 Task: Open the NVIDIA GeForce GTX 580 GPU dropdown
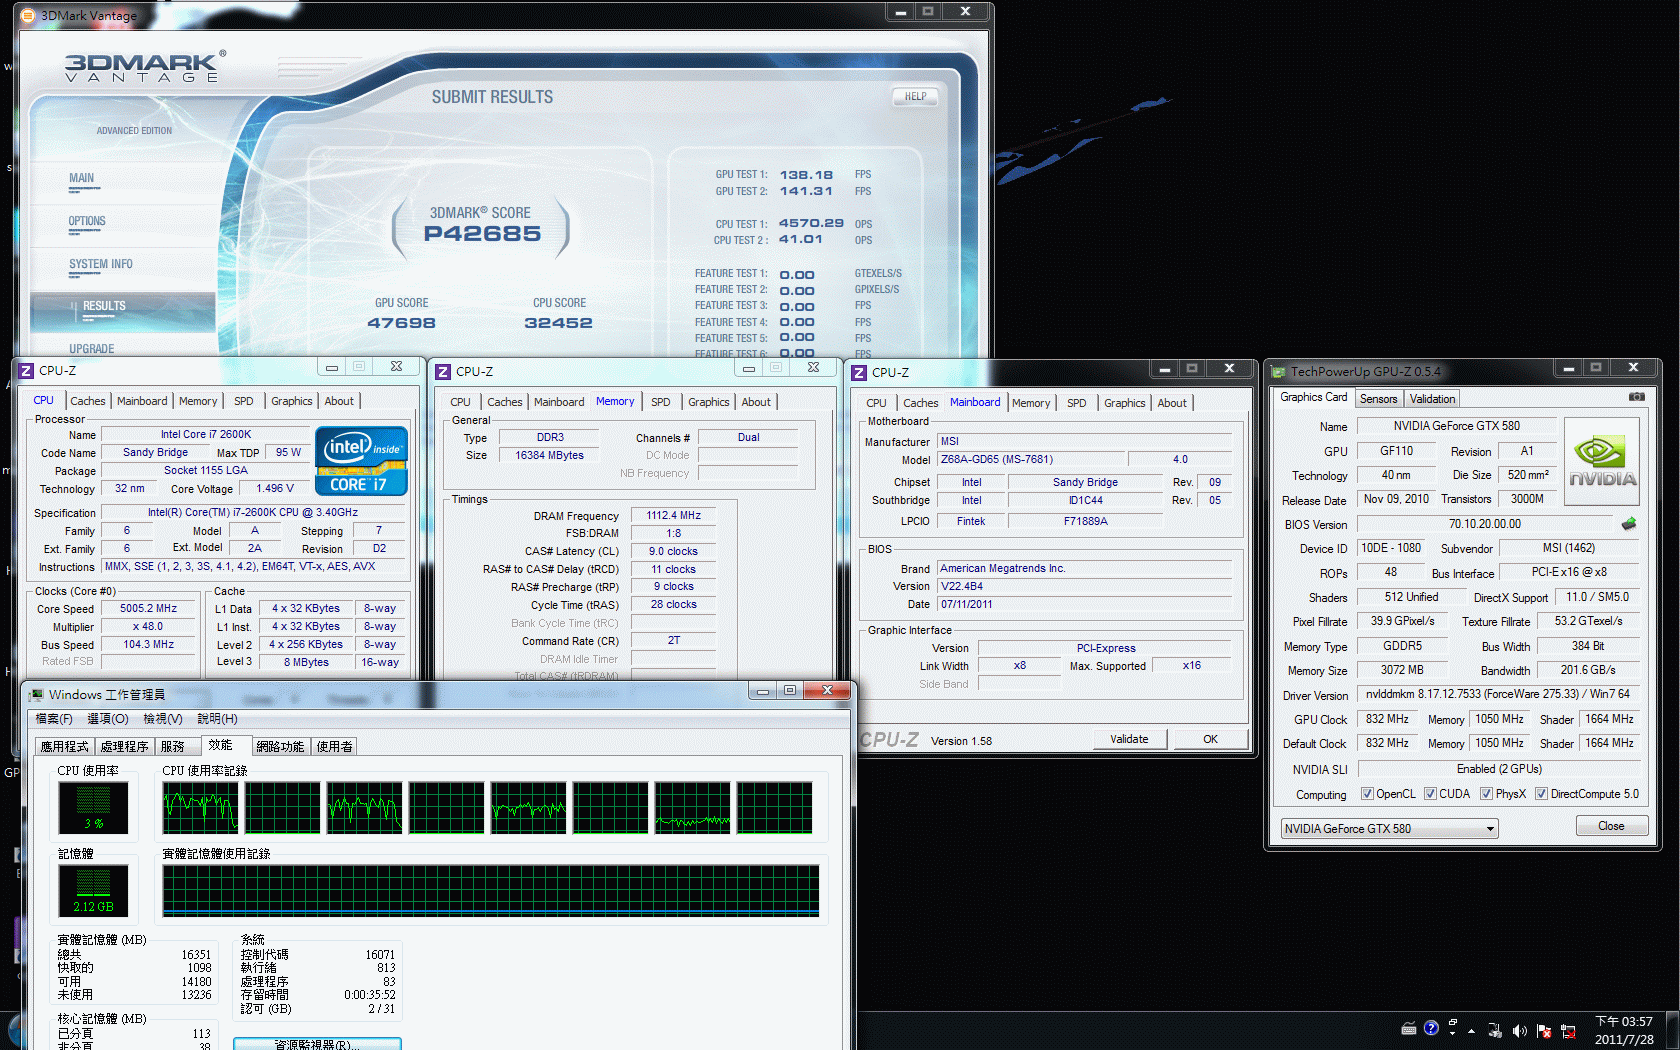click(1389, 829)
